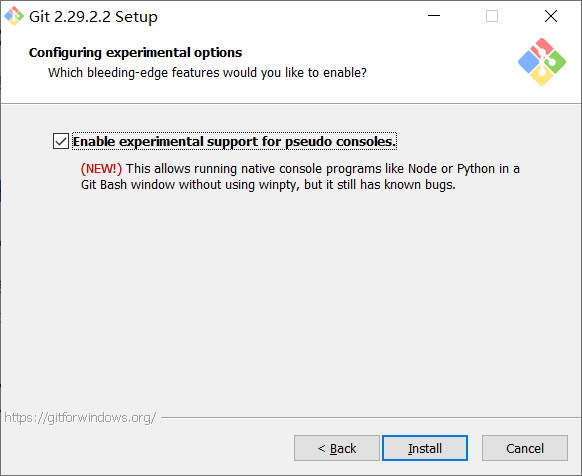Screen dimensions: 582x476
Task: Click the red (NEW!) label
Action: [101, 169]
